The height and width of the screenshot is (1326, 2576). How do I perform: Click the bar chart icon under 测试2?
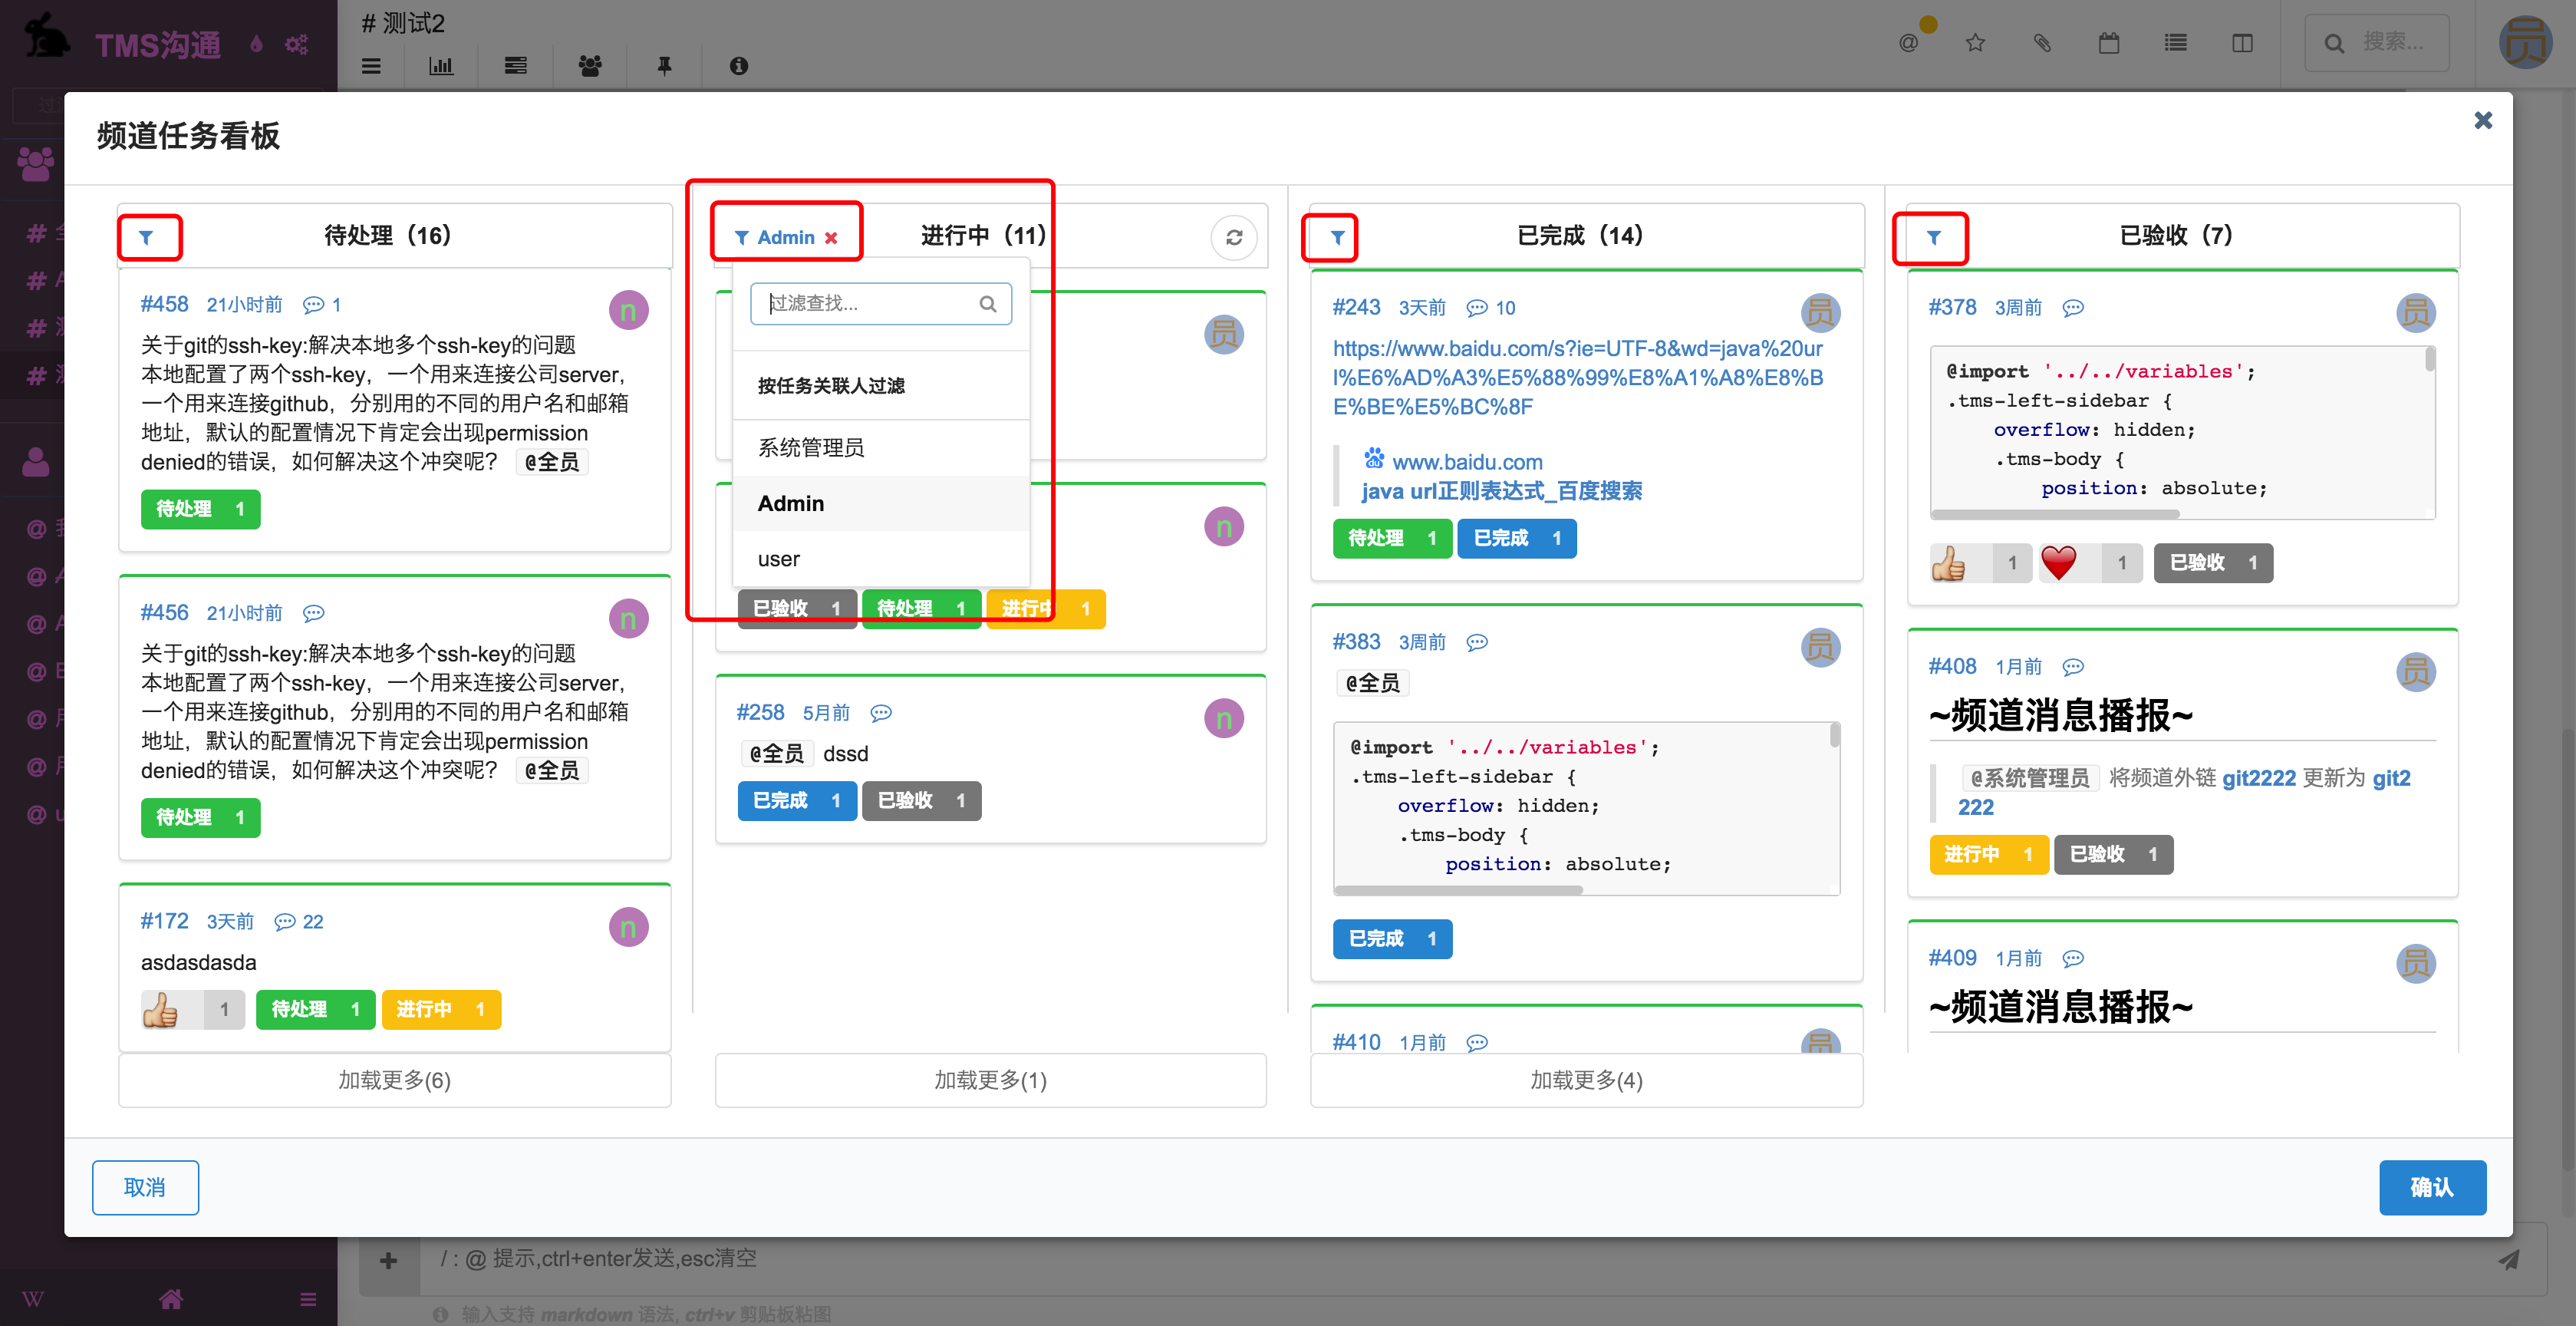pyautogui.click(x=441, y=66)
